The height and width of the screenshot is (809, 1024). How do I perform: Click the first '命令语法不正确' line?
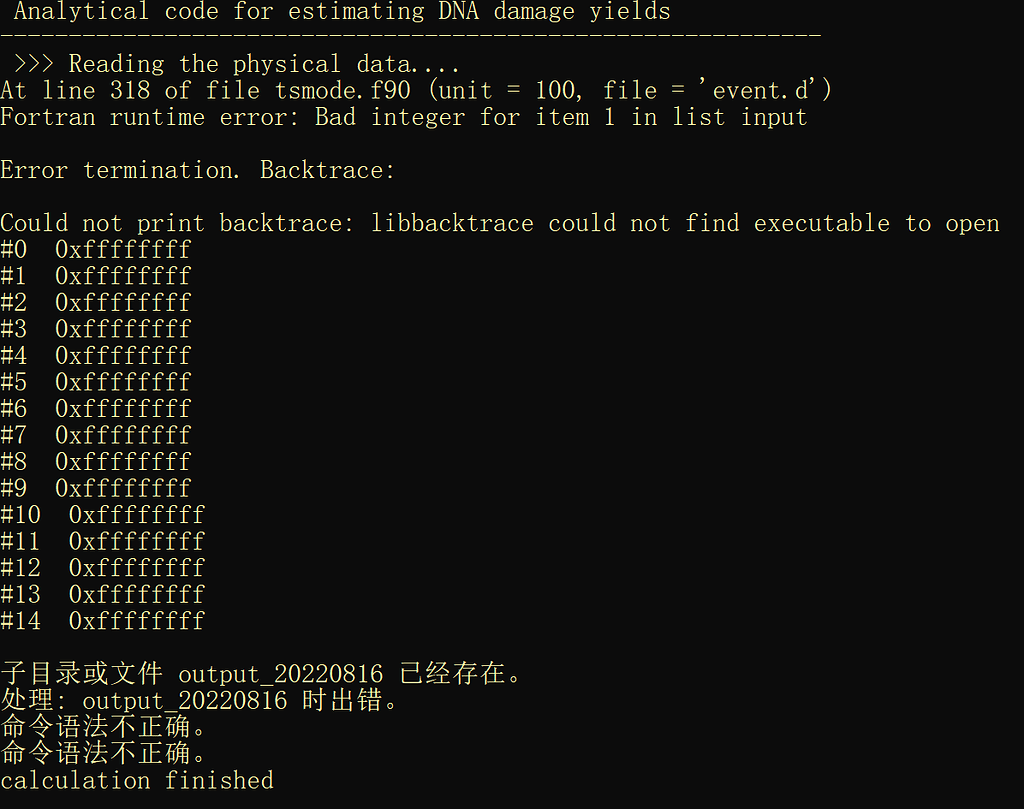pos(103,726)
